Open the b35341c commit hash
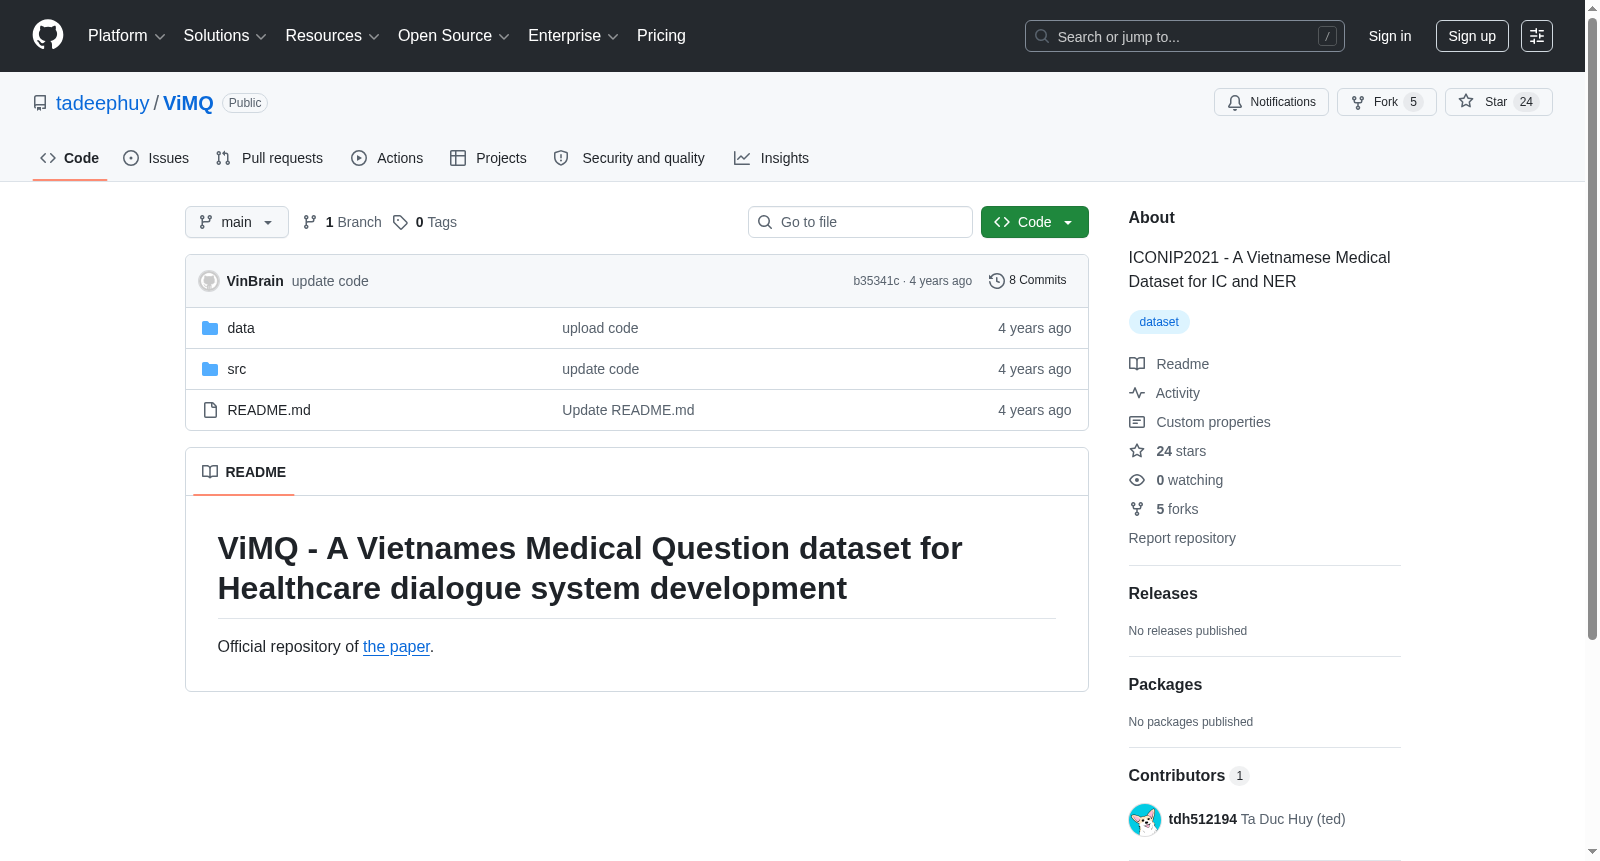Image resolution: width=1600 pixels, height=861 pixels. [x=876, y=281]
